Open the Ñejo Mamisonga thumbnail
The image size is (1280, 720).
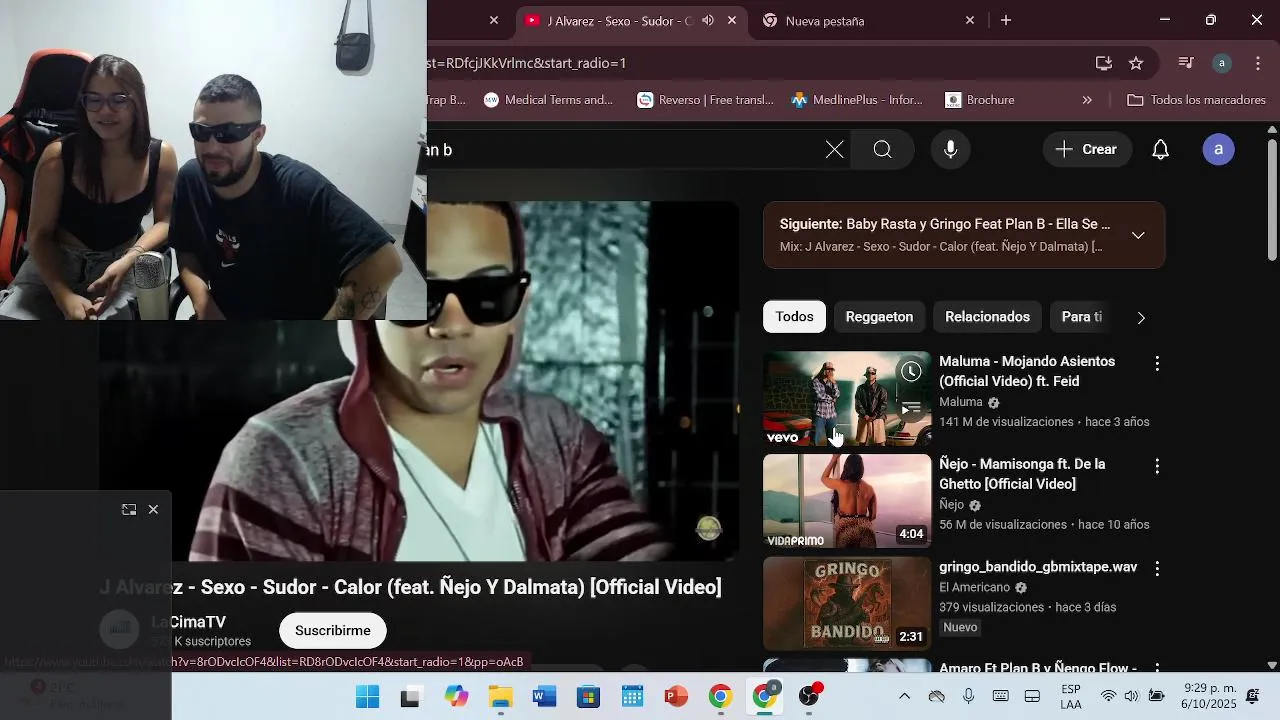(847, 501)
